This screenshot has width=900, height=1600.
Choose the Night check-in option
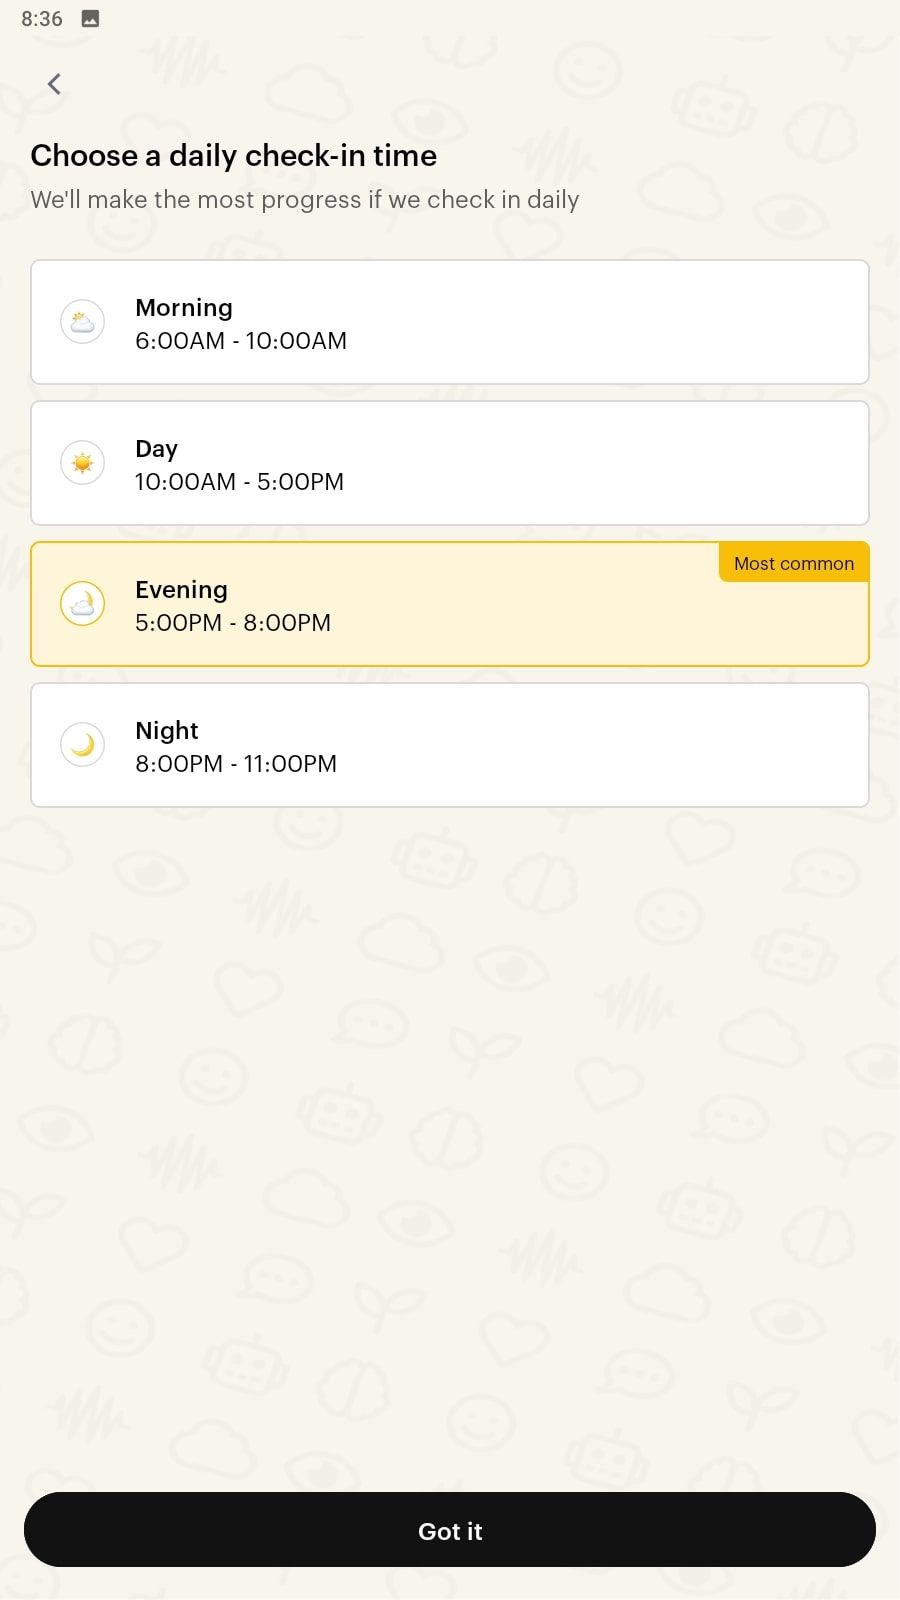click(450, 745)
